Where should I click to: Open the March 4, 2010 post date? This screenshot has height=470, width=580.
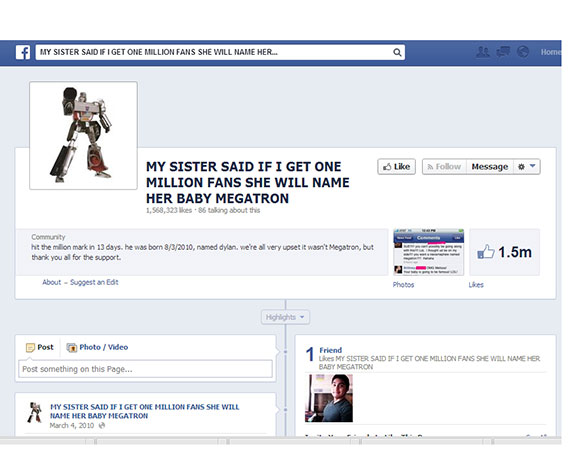tap(72, 426)
